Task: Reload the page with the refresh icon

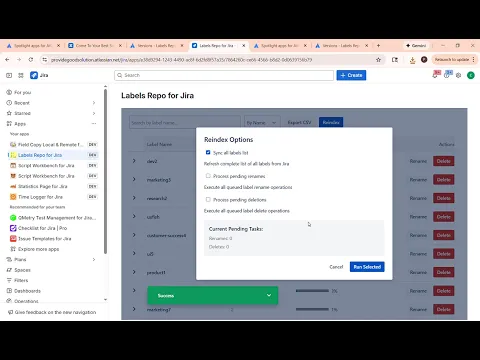Action: [x=31, y=60]
